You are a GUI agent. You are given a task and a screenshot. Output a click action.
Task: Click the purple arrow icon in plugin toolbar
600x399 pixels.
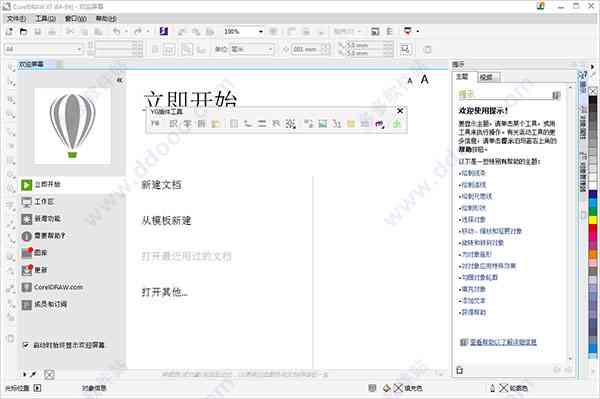[x=379, y=124]
